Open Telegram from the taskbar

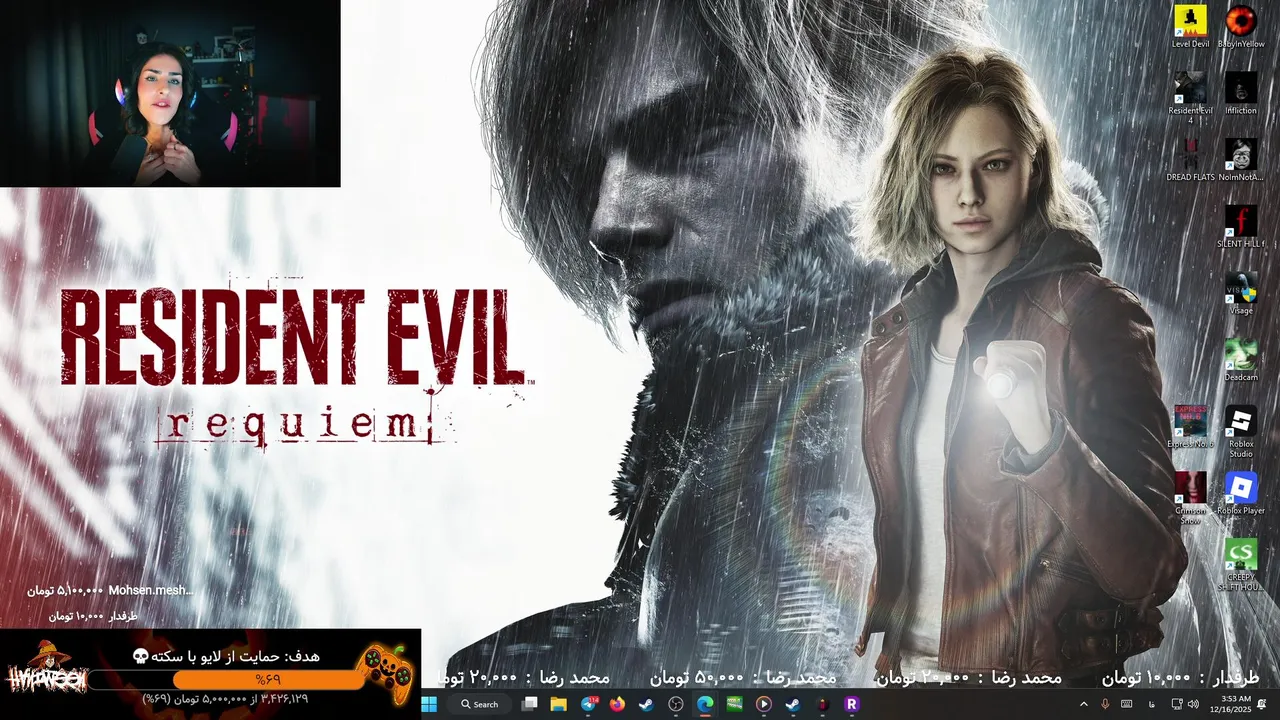click(588, 704)
